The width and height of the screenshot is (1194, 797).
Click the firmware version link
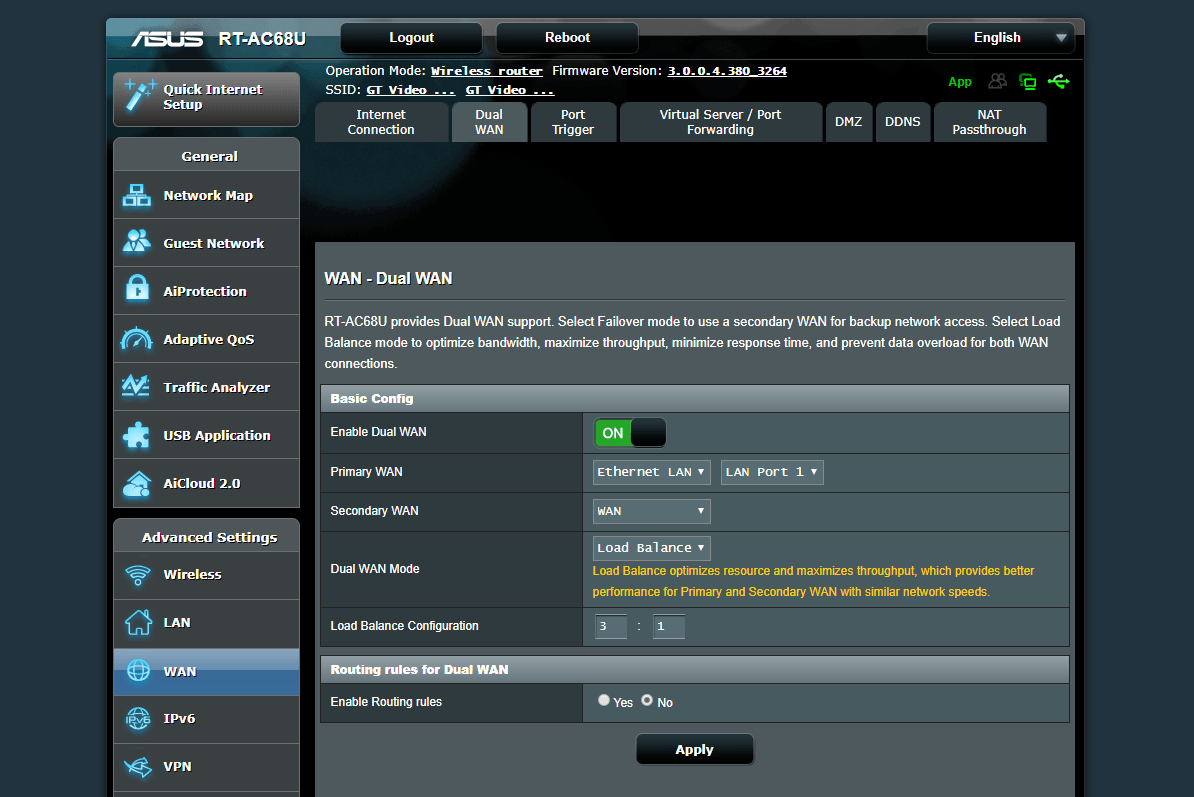727,71
